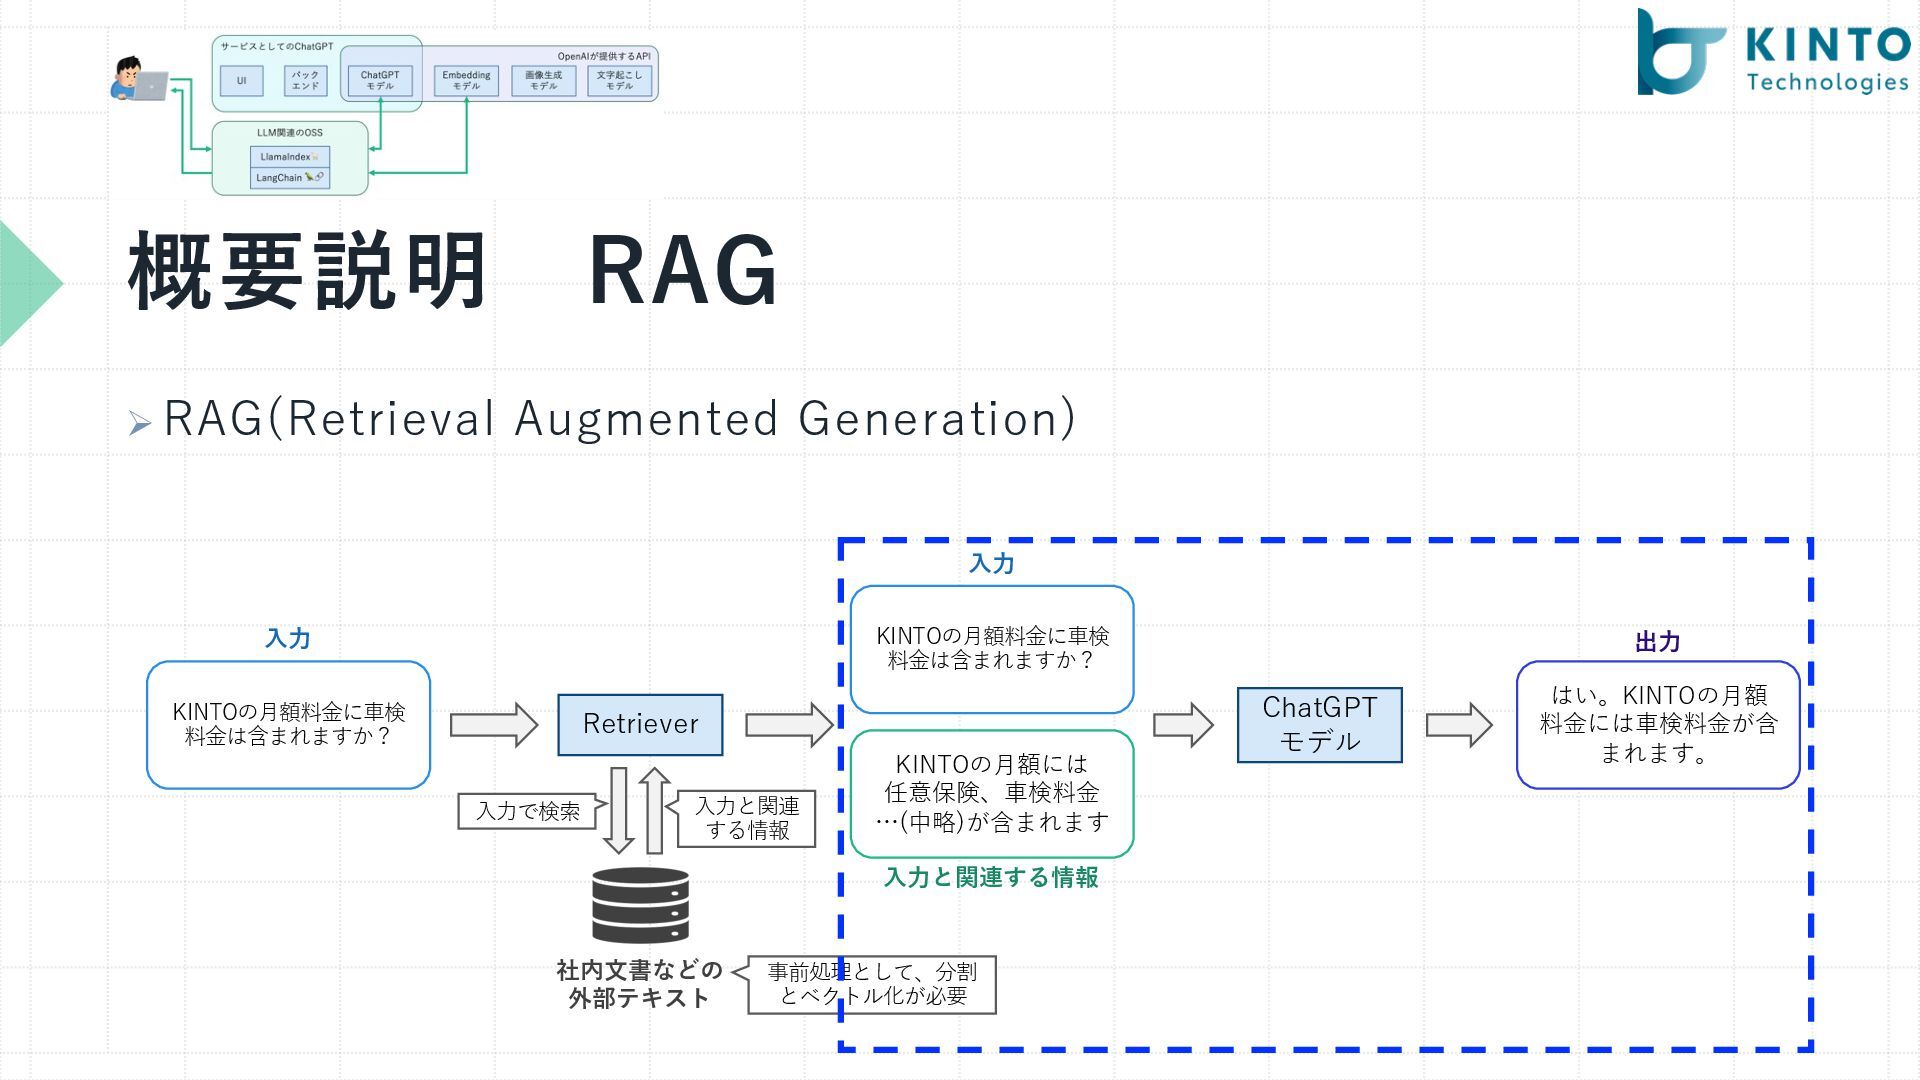1920x1080 pixels.
Task: Click the arrow from ChatGPT モデル to output
Action: point(1458,724)
